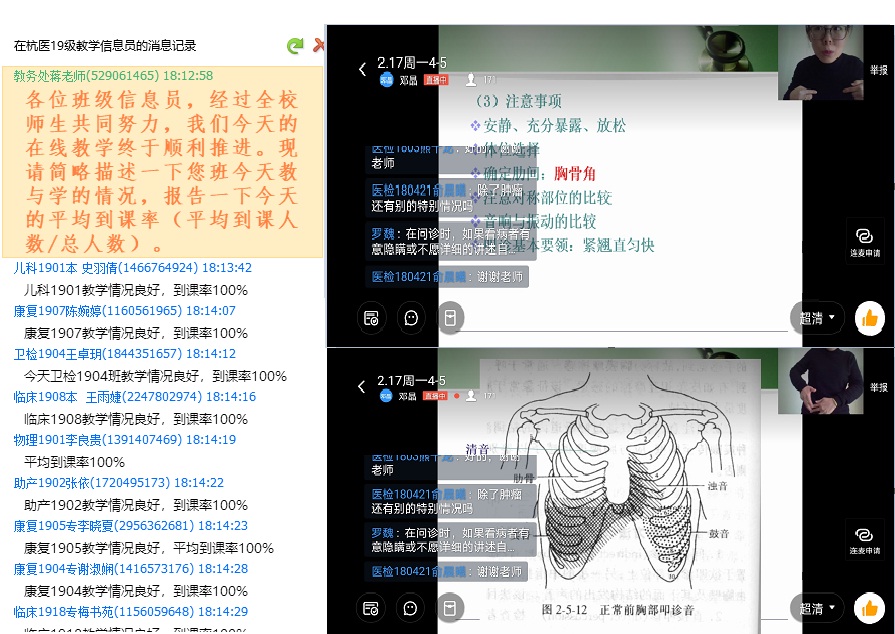Report the top stream via 举报

tap(877, 70)
